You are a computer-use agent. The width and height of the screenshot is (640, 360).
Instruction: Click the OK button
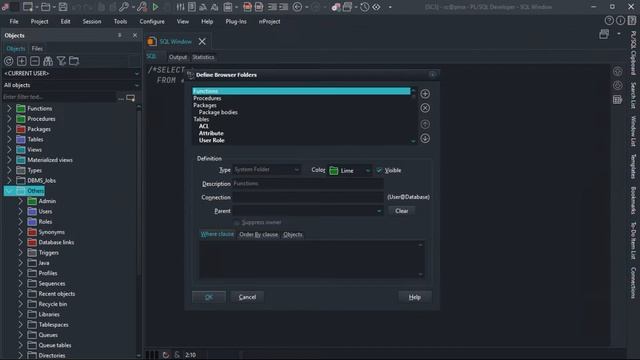[x=209, y=297]
